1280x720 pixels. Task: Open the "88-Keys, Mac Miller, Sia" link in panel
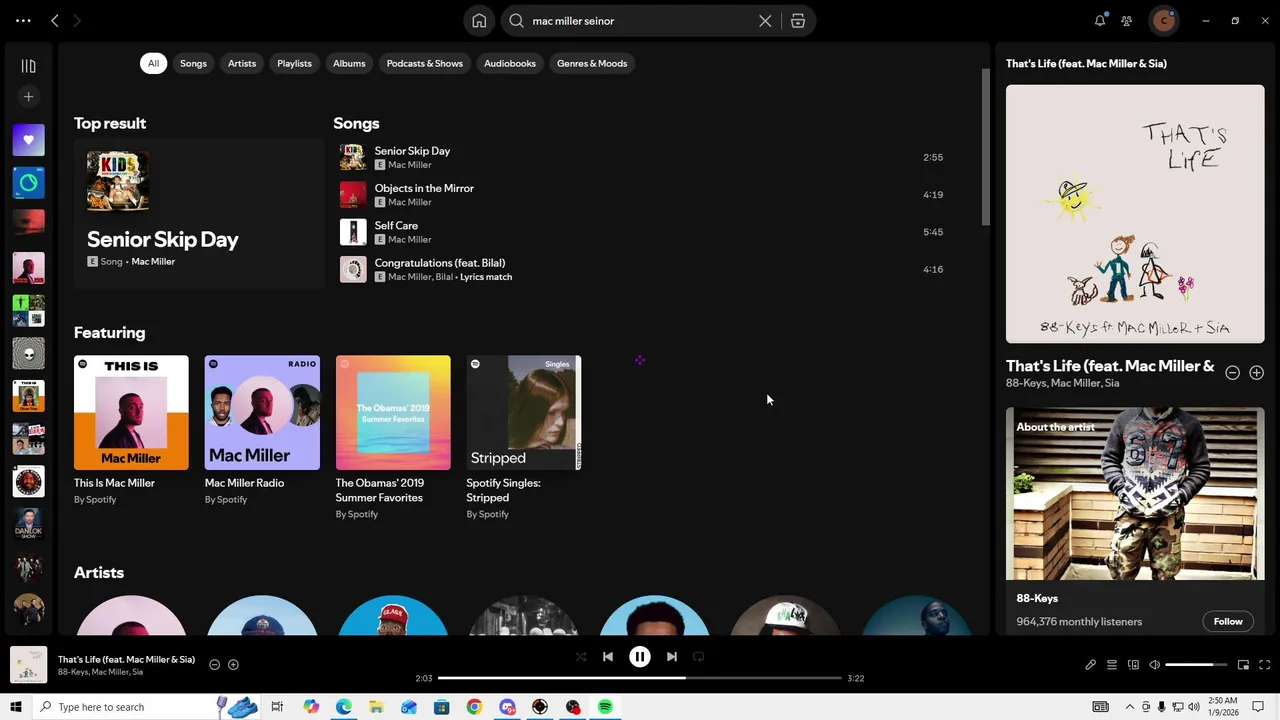[x=1062, y=384]
